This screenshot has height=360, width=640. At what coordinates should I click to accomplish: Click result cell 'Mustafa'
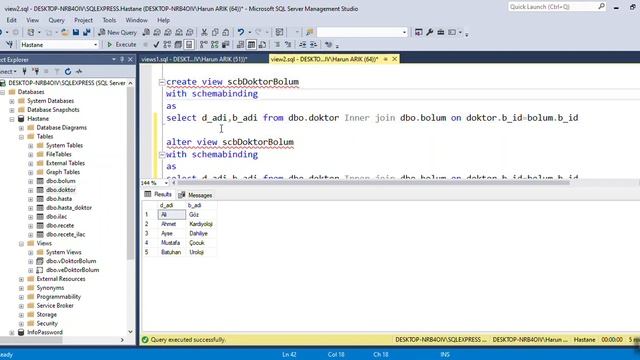(171, 243)
